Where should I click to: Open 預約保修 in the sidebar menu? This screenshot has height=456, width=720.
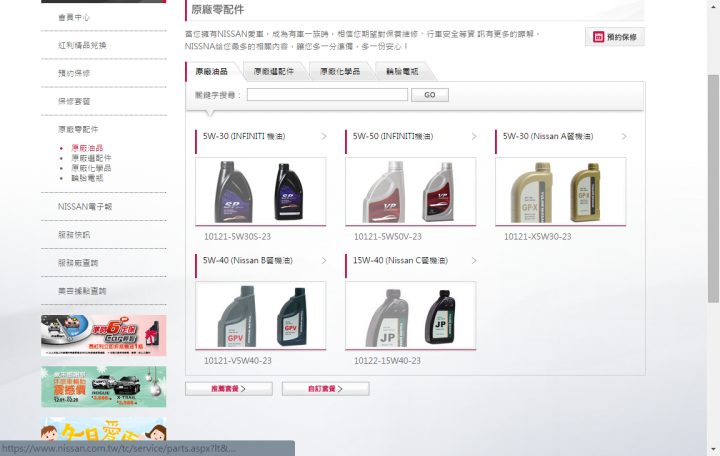[74, 73]
